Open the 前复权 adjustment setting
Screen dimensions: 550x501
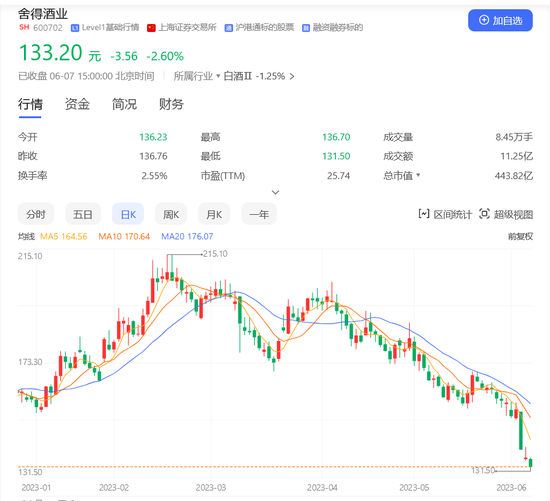click(x=520, y=236)
